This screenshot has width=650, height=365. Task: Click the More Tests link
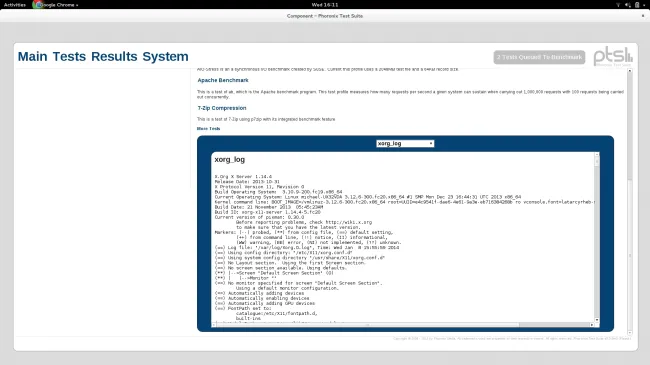pos(209,129)
